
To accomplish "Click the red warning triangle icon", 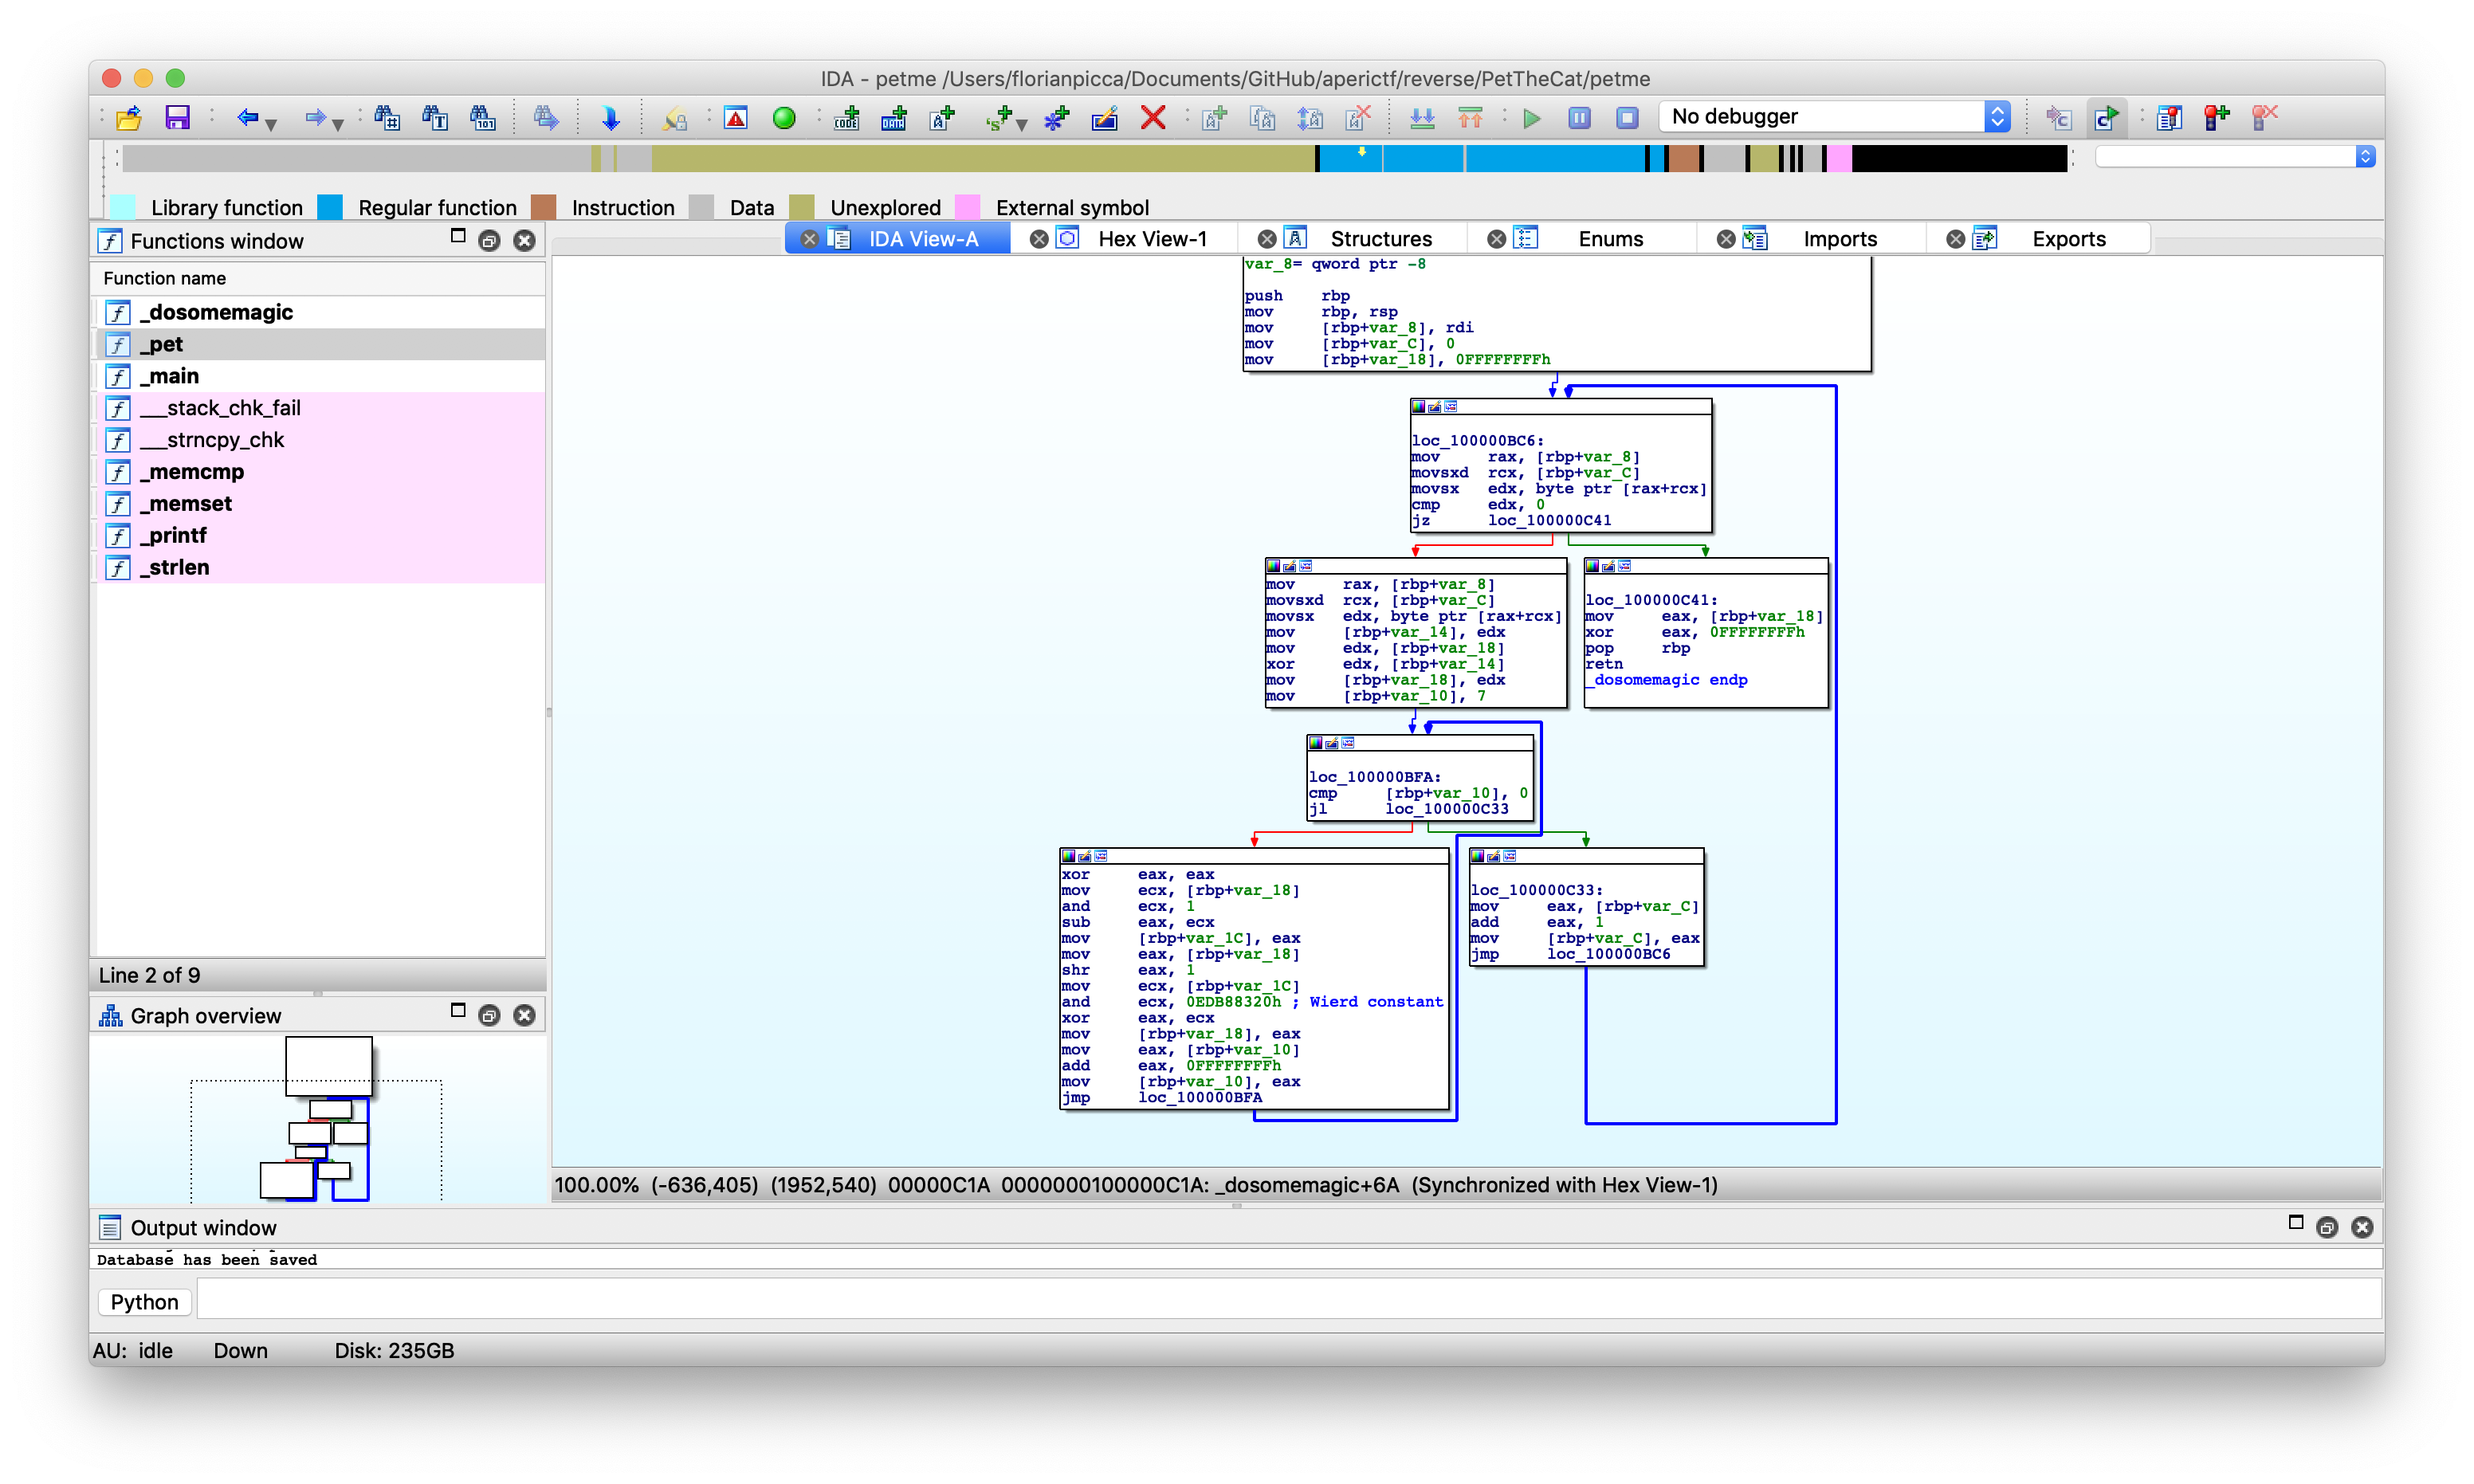I will pyautogui.click(x=736, y=118).
